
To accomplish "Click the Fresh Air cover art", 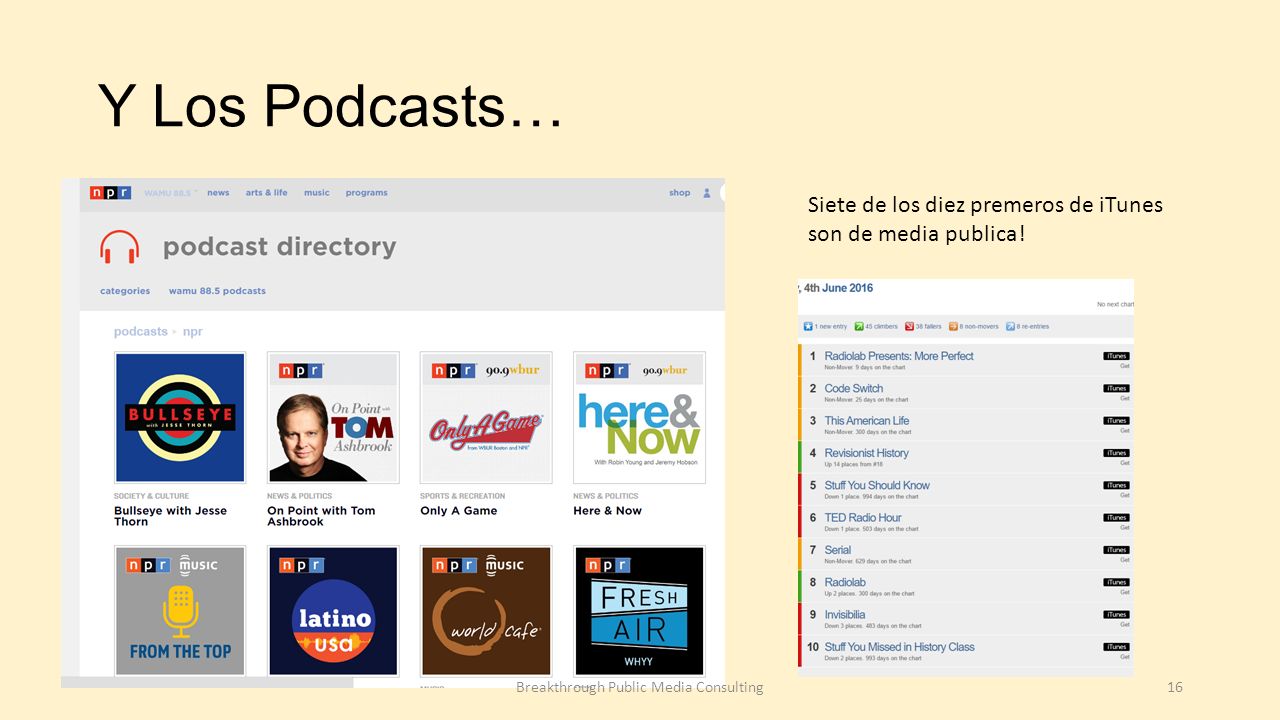I will tap(639, 611).
